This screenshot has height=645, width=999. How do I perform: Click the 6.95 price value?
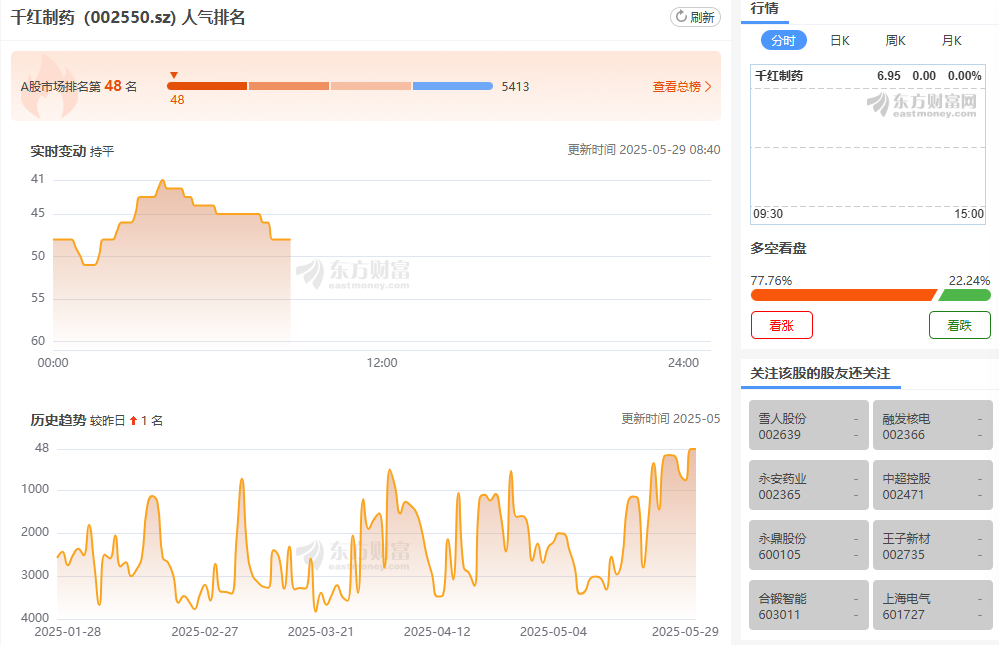[x=889, y=76]
